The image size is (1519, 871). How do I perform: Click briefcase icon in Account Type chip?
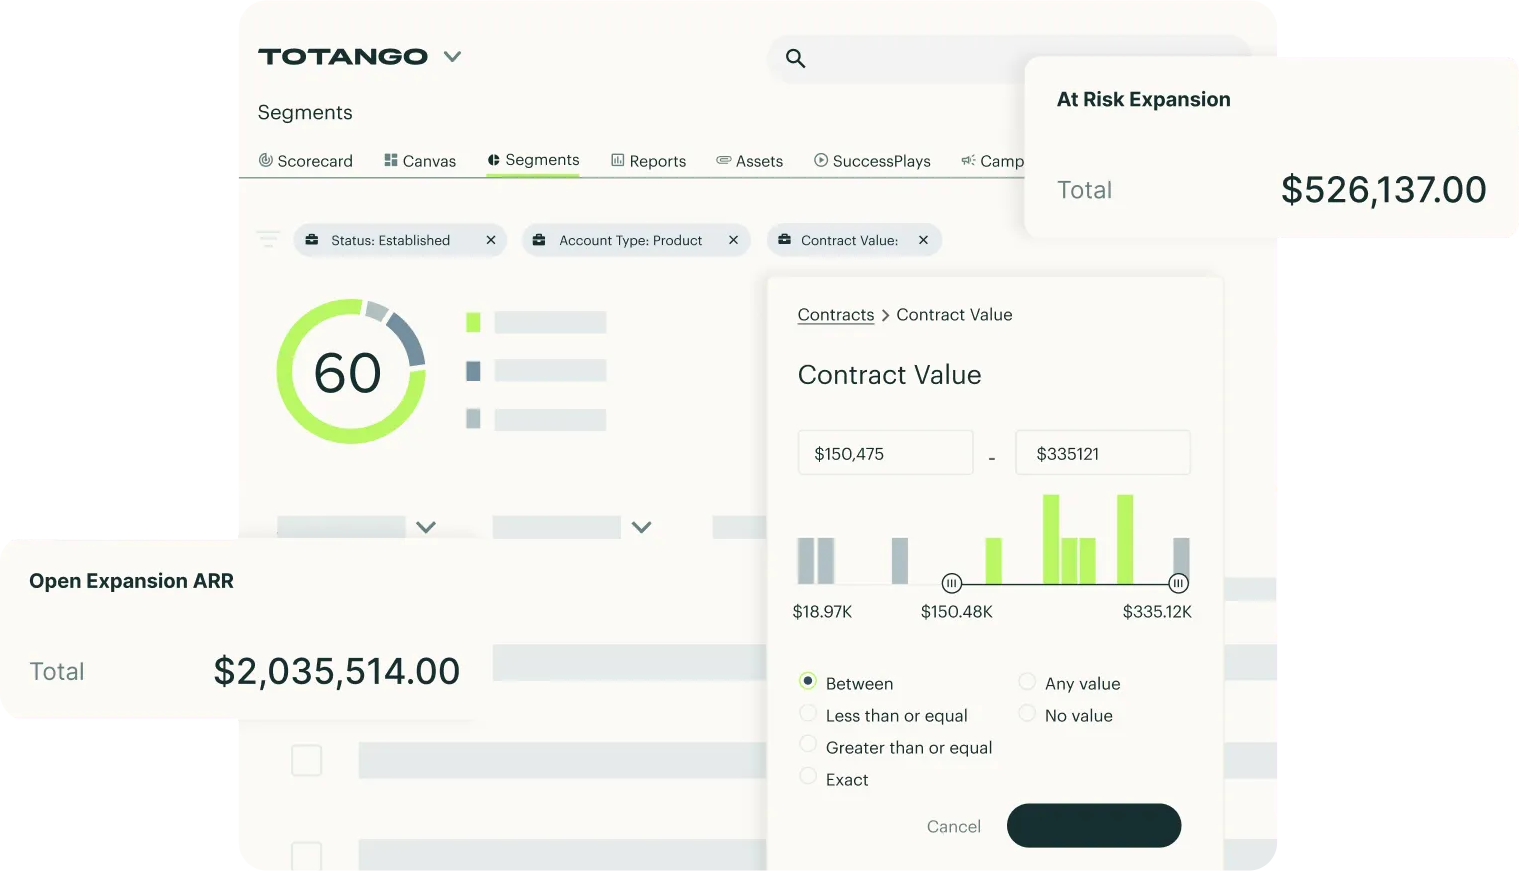coord(539,240)
